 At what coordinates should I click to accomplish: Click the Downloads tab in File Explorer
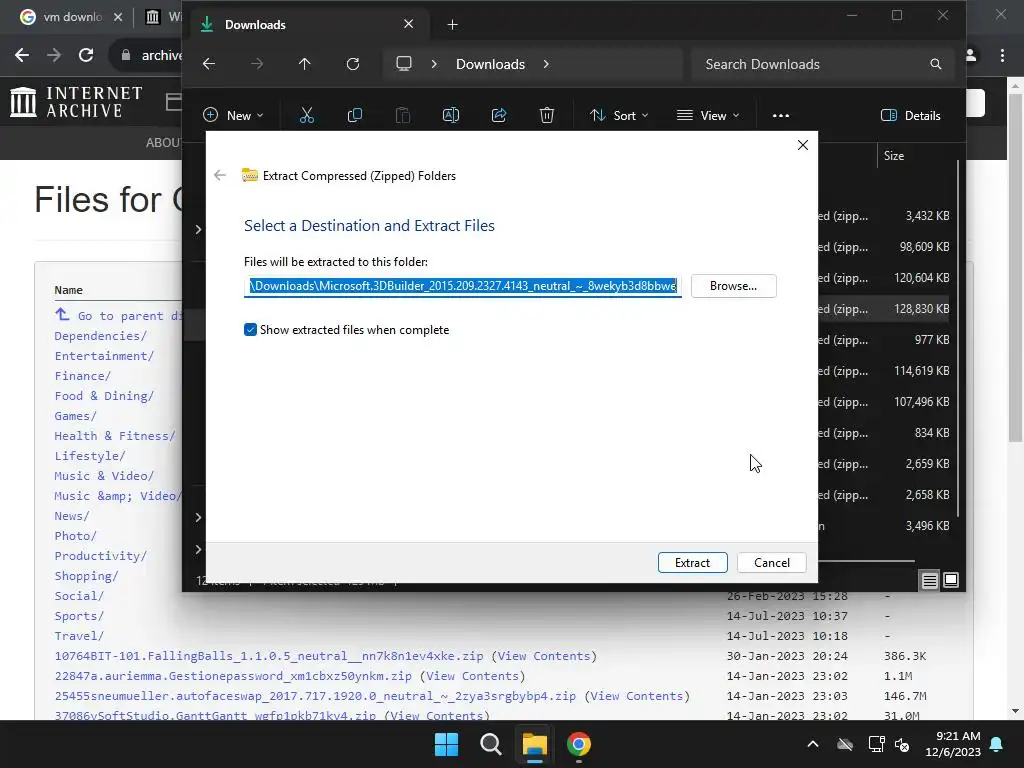pos(306,25)
